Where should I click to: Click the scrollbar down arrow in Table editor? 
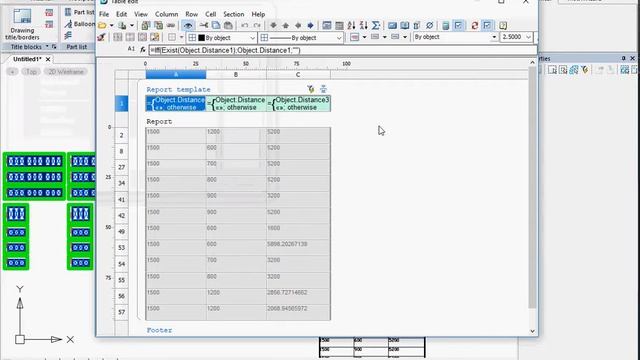coord(532,331)
